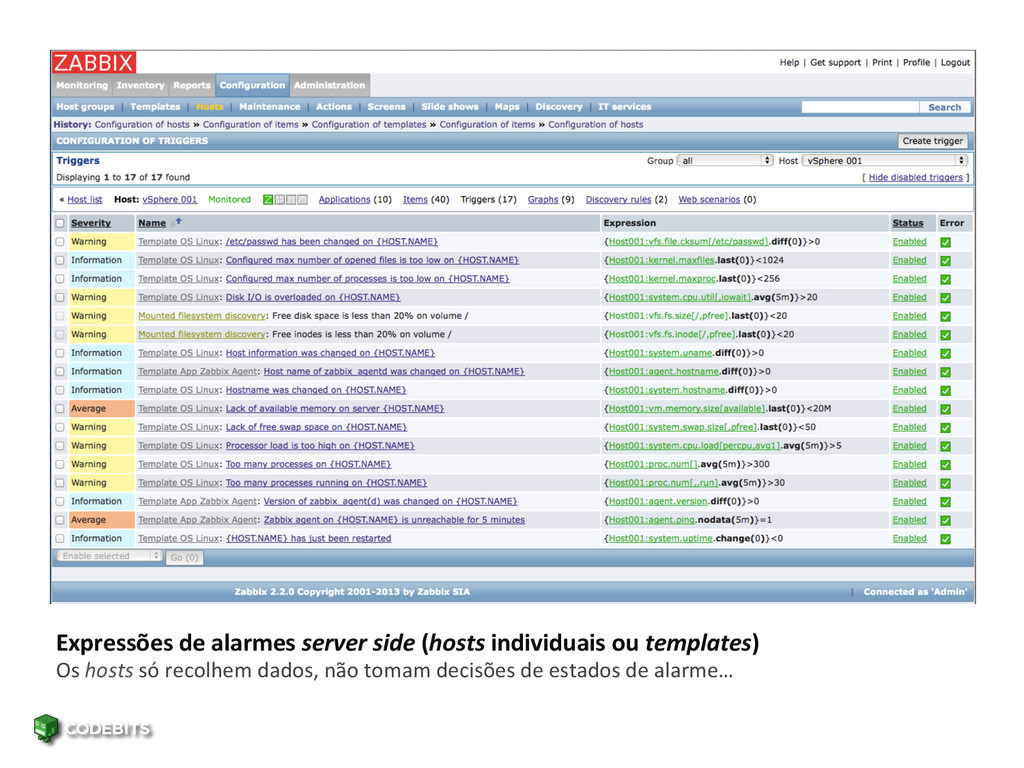
Task: Open the Inventory main menu
Action: click(x=140, y=85)
